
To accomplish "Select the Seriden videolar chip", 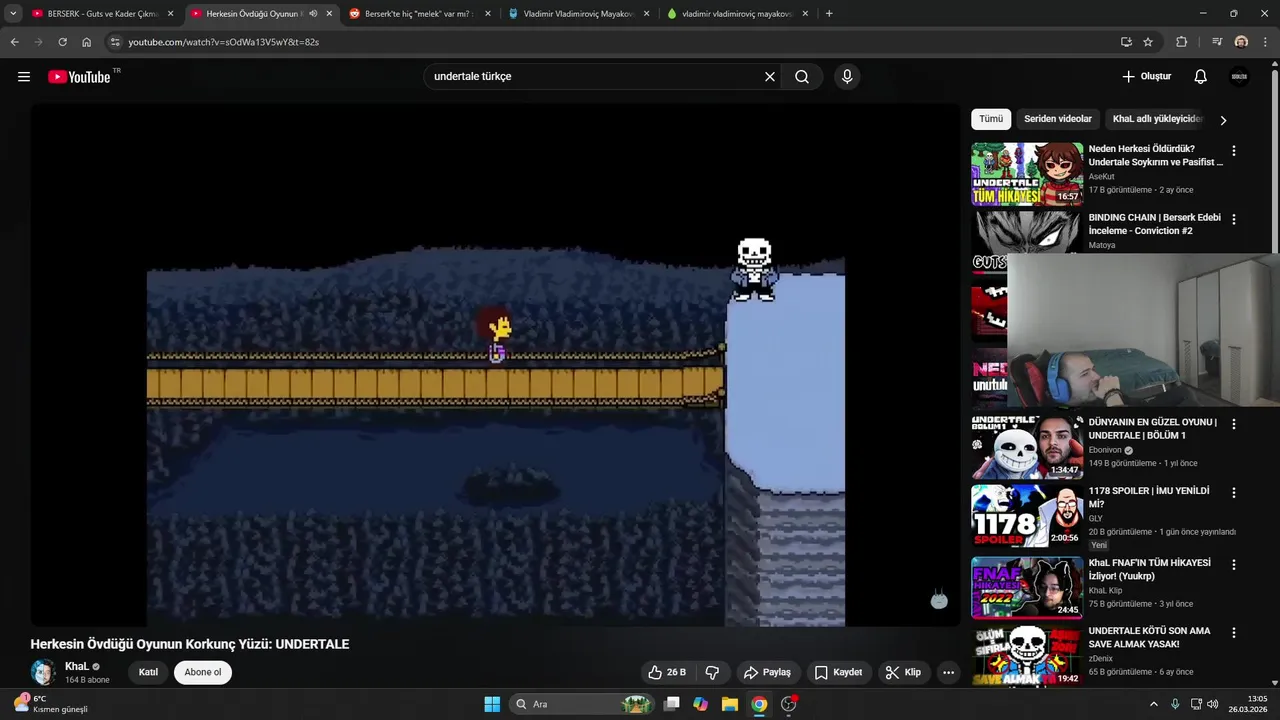I will tap(1058, 119).
